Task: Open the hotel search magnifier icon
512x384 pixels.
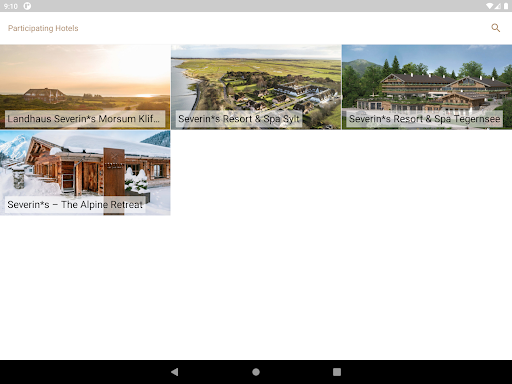Action: (496, 28)
